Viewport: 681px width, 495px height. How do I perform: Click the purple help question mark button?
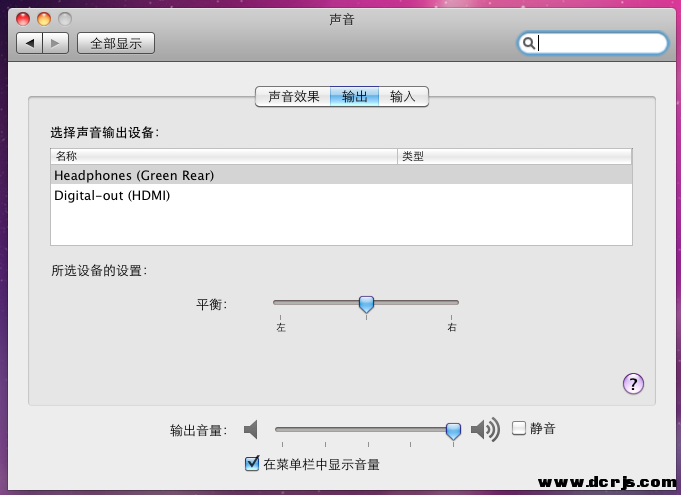[x=632, y=383]
